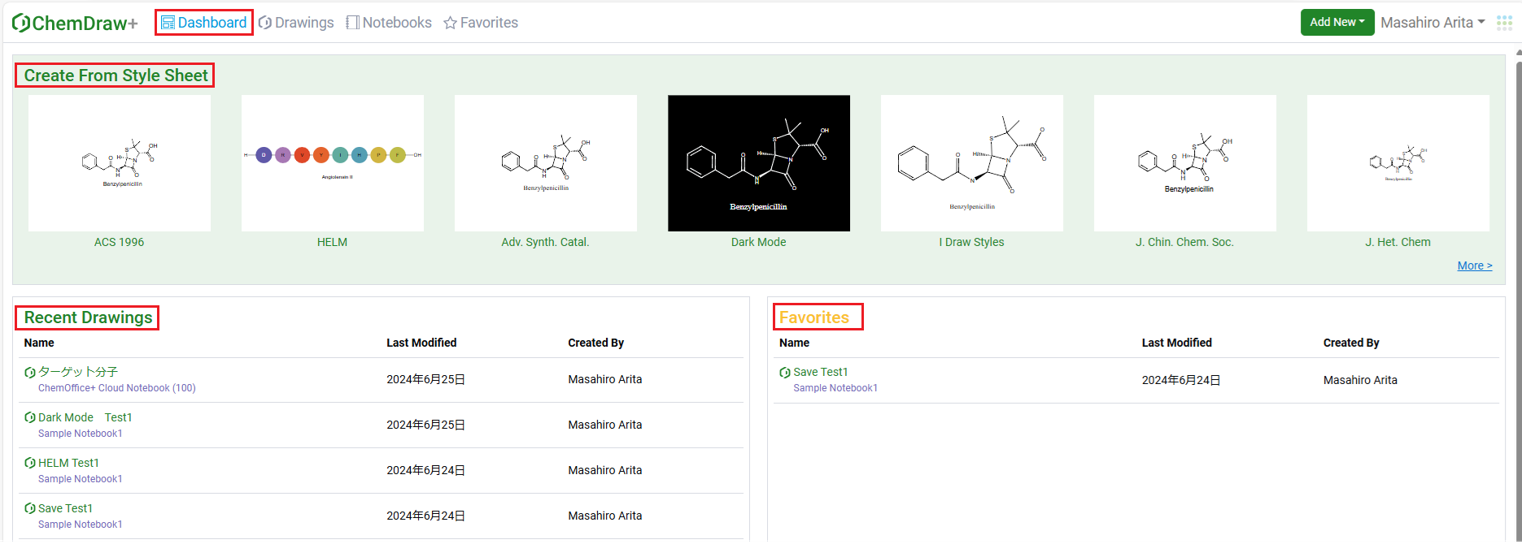The height and width of the screenshot is (544, 1522).
Task: Open the Dashboard tab
Action: pyautogui.click(x=204, y=22)
